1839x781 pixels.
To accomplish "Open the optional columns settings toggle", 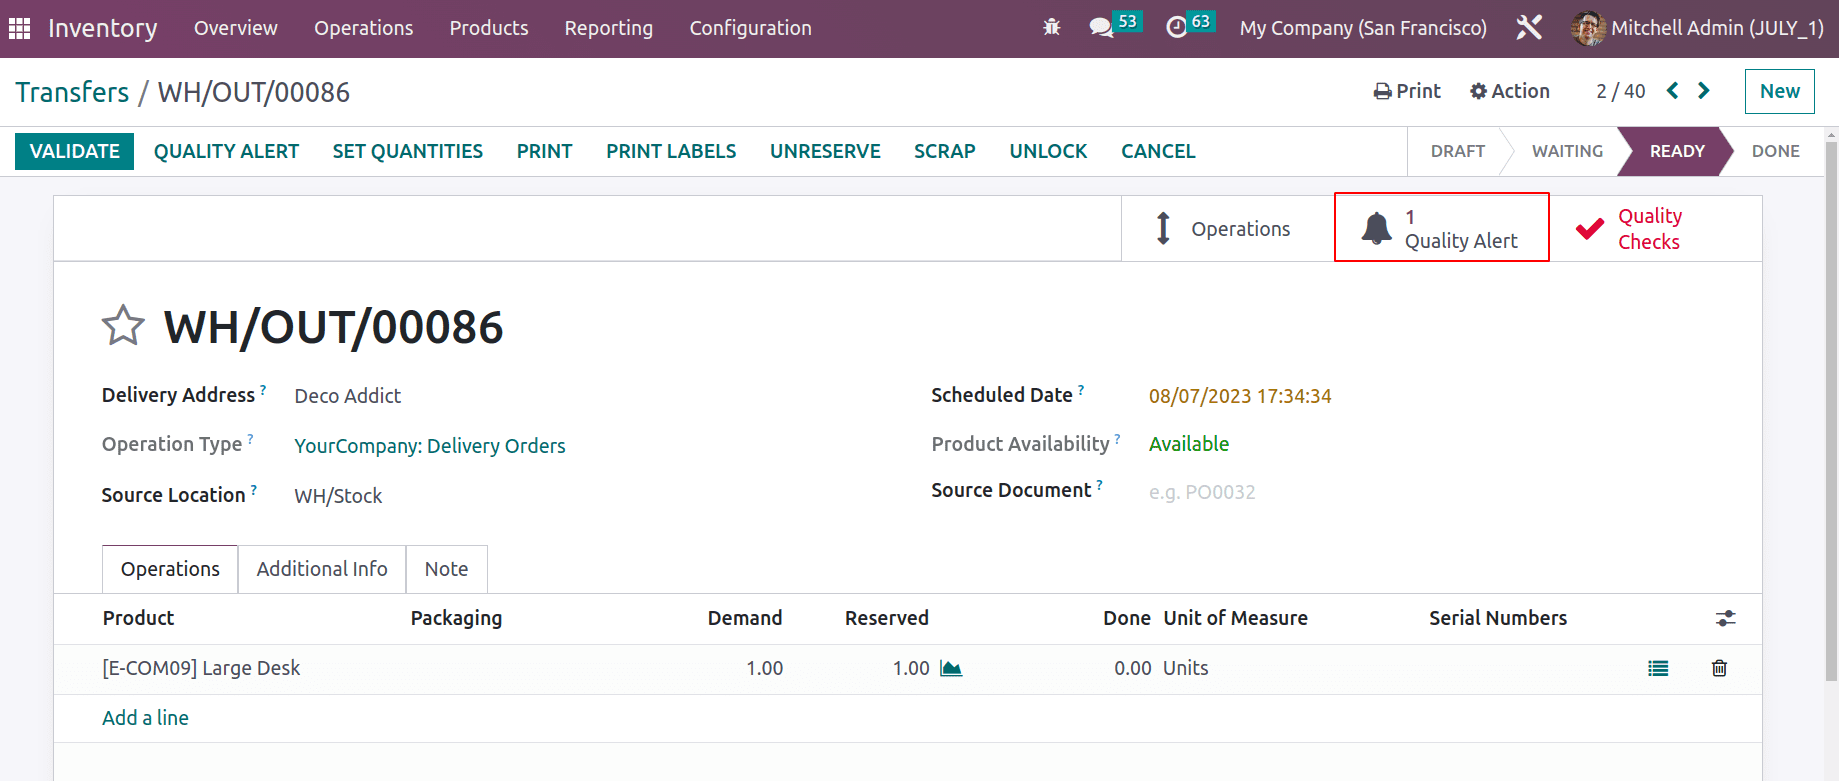I will coord(1725,618).
